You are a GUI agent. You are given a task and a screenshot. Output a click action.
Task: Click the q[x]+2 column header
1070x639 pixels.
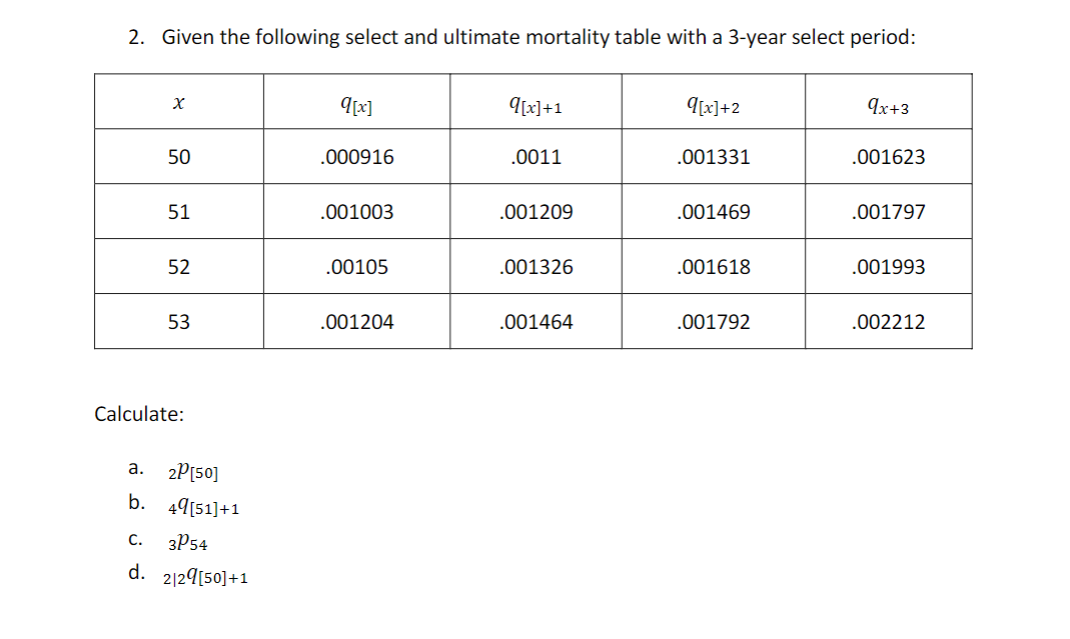point(713,102)
